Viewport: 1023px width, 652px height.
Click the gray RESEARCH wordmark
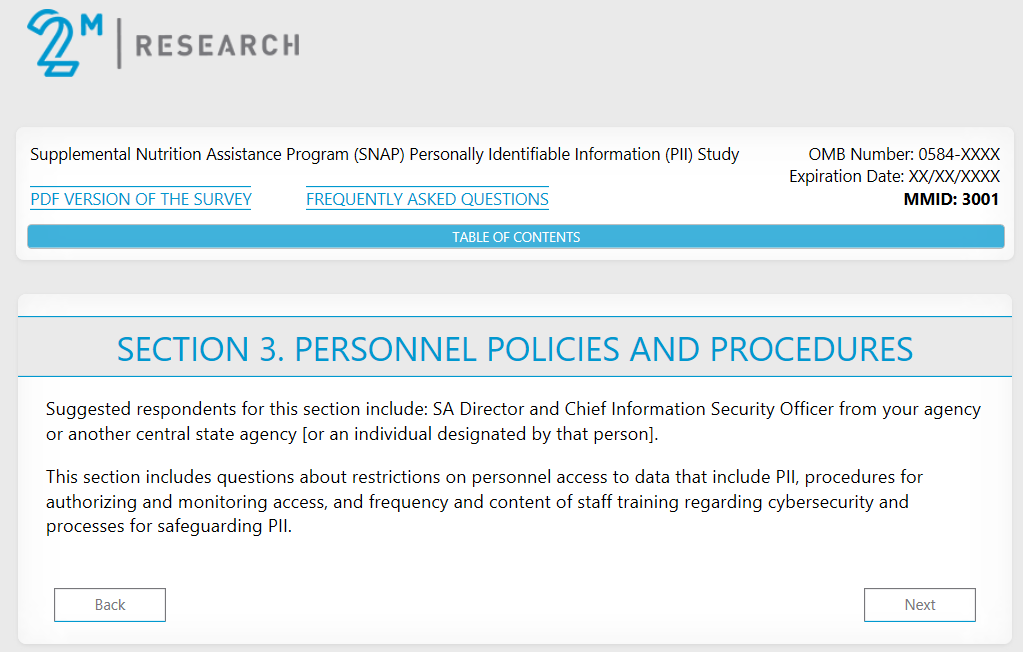tap(216, 45)
